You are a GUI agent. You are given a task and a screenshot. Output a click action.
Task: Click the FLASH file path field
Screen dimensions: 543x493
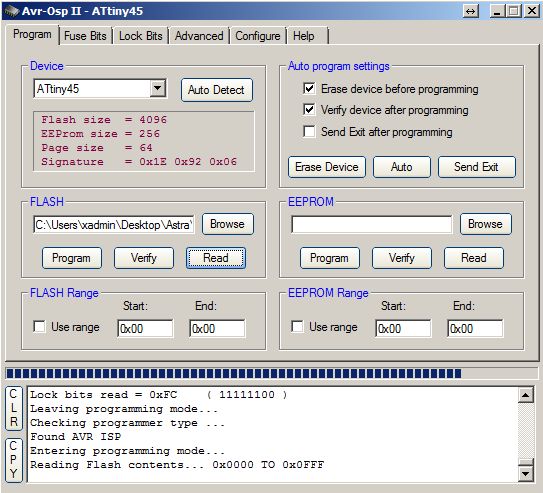(114, 225)
